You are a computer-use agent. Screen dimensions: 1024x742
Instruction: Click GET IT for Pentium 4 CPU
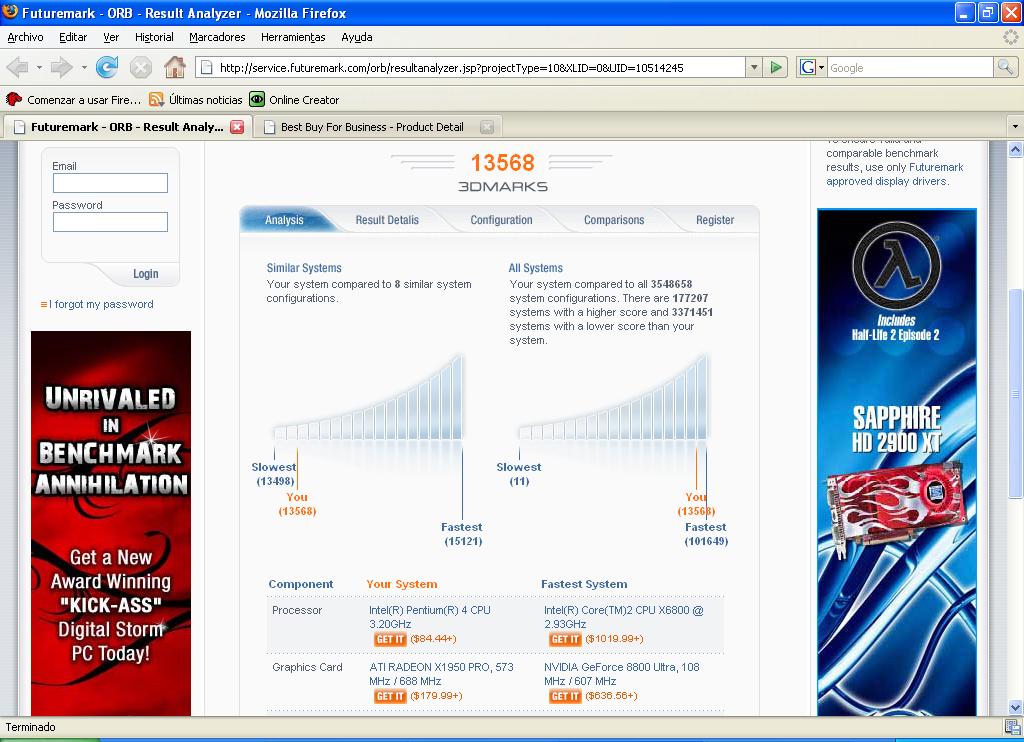pos(391,639)
